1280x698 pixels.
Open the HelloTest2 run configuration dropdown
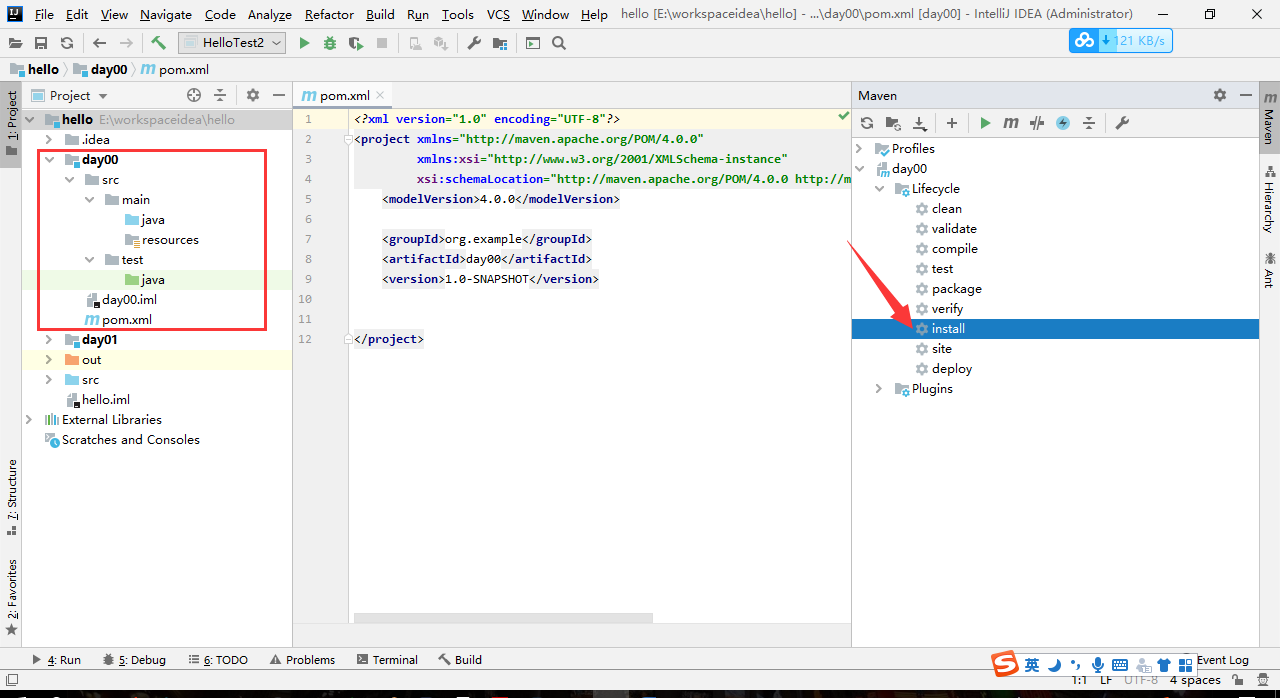232,43
